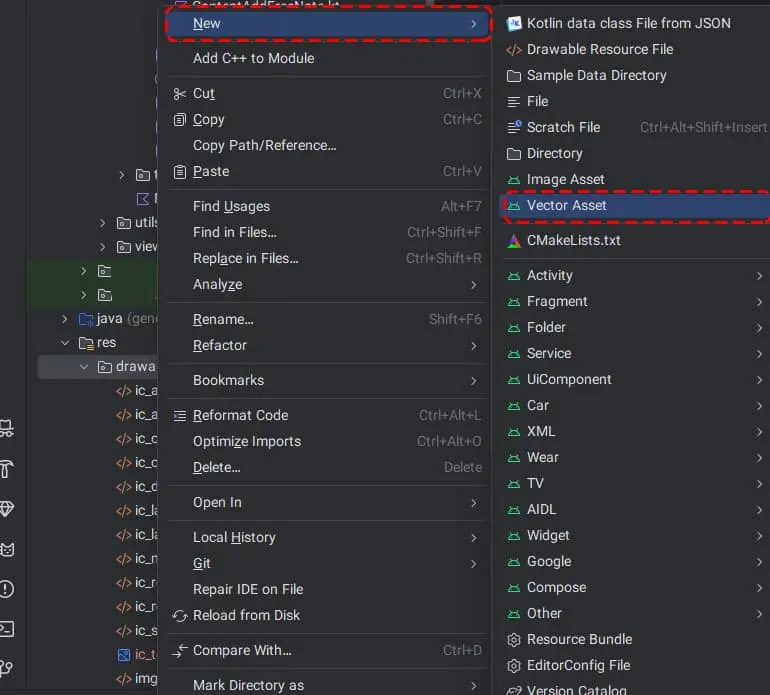Select Vector Asset from the New submenu
The height and width of the screenshot is (695, 770).
(x=566, y=205)
